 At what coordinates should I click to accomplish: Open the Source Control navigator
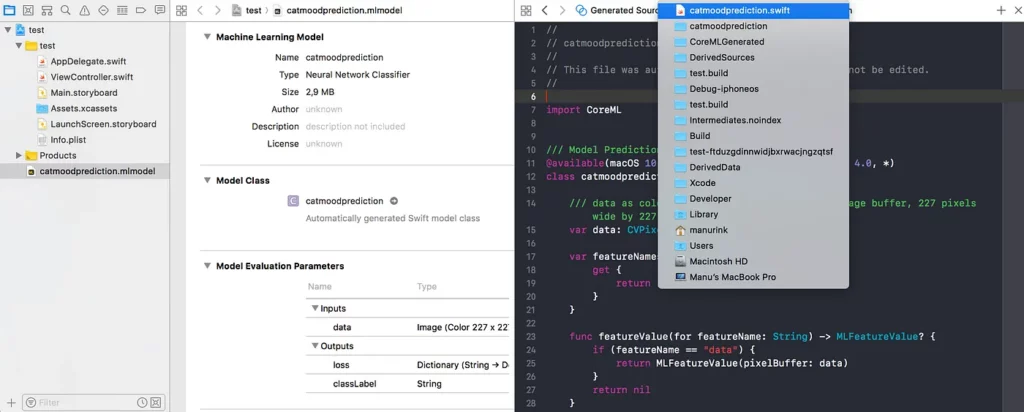(x=28, y=10)
